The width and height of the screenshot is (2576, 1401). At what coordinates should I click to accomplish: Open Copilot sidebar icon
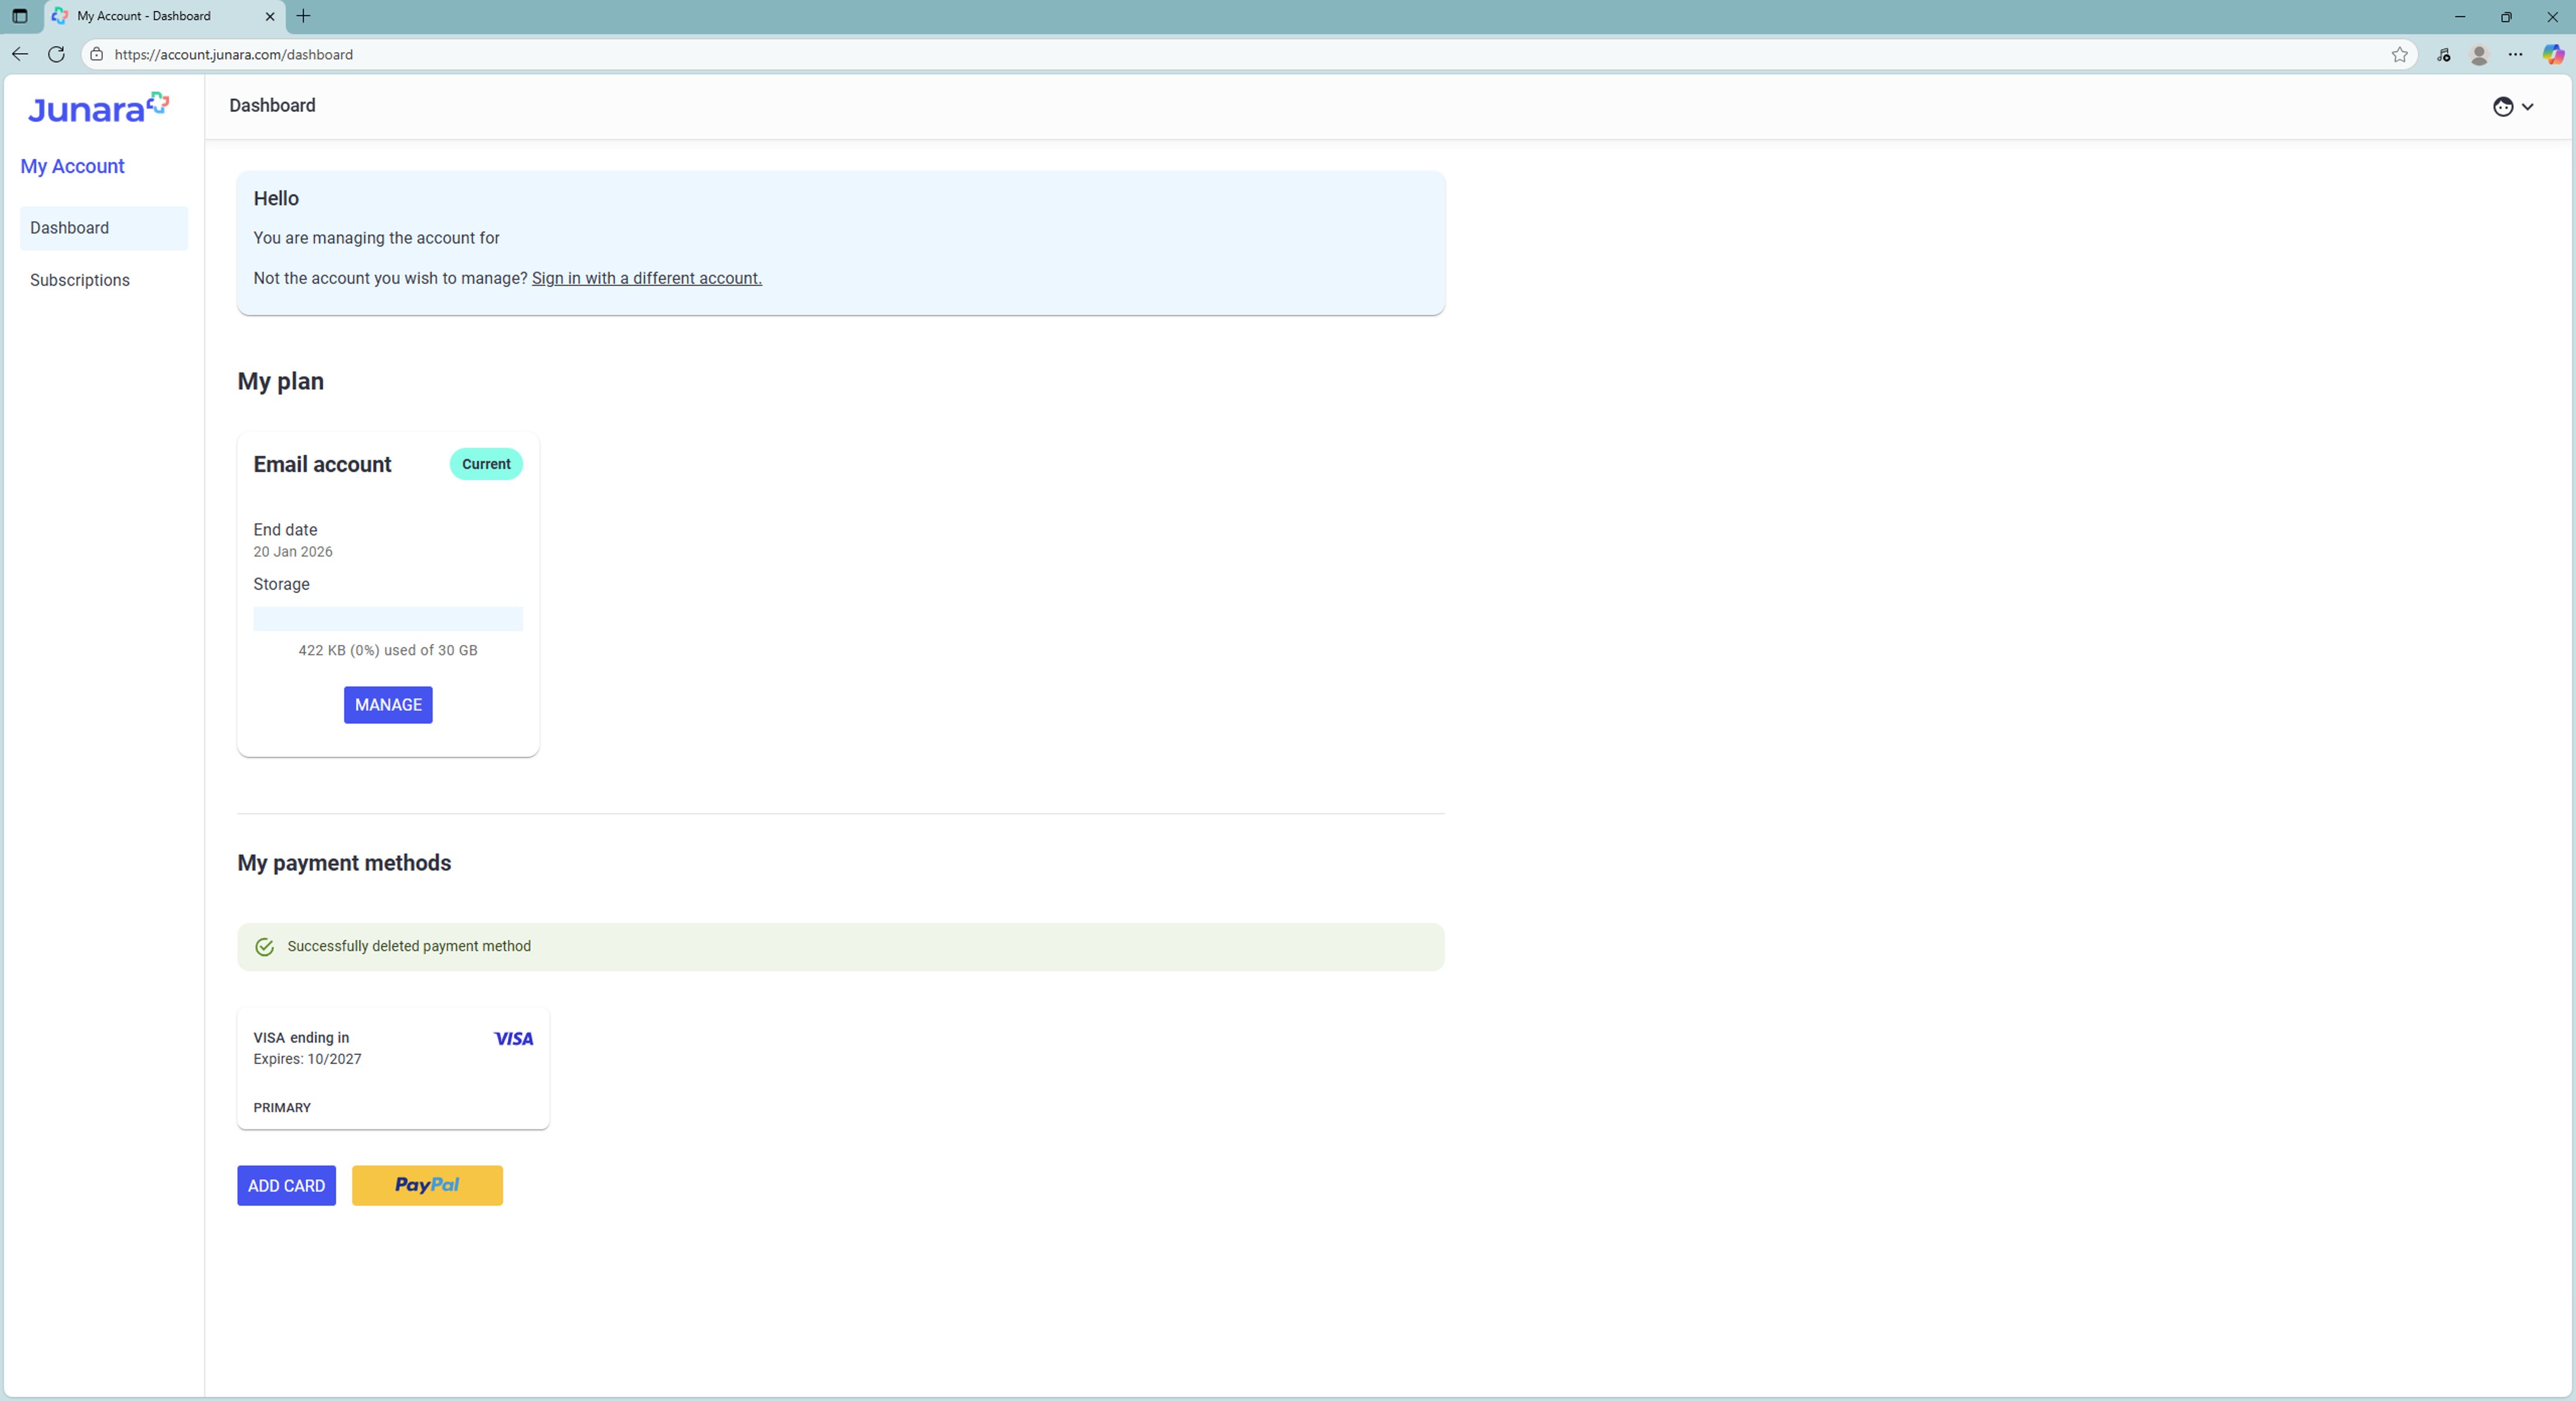coord(2553,54)
